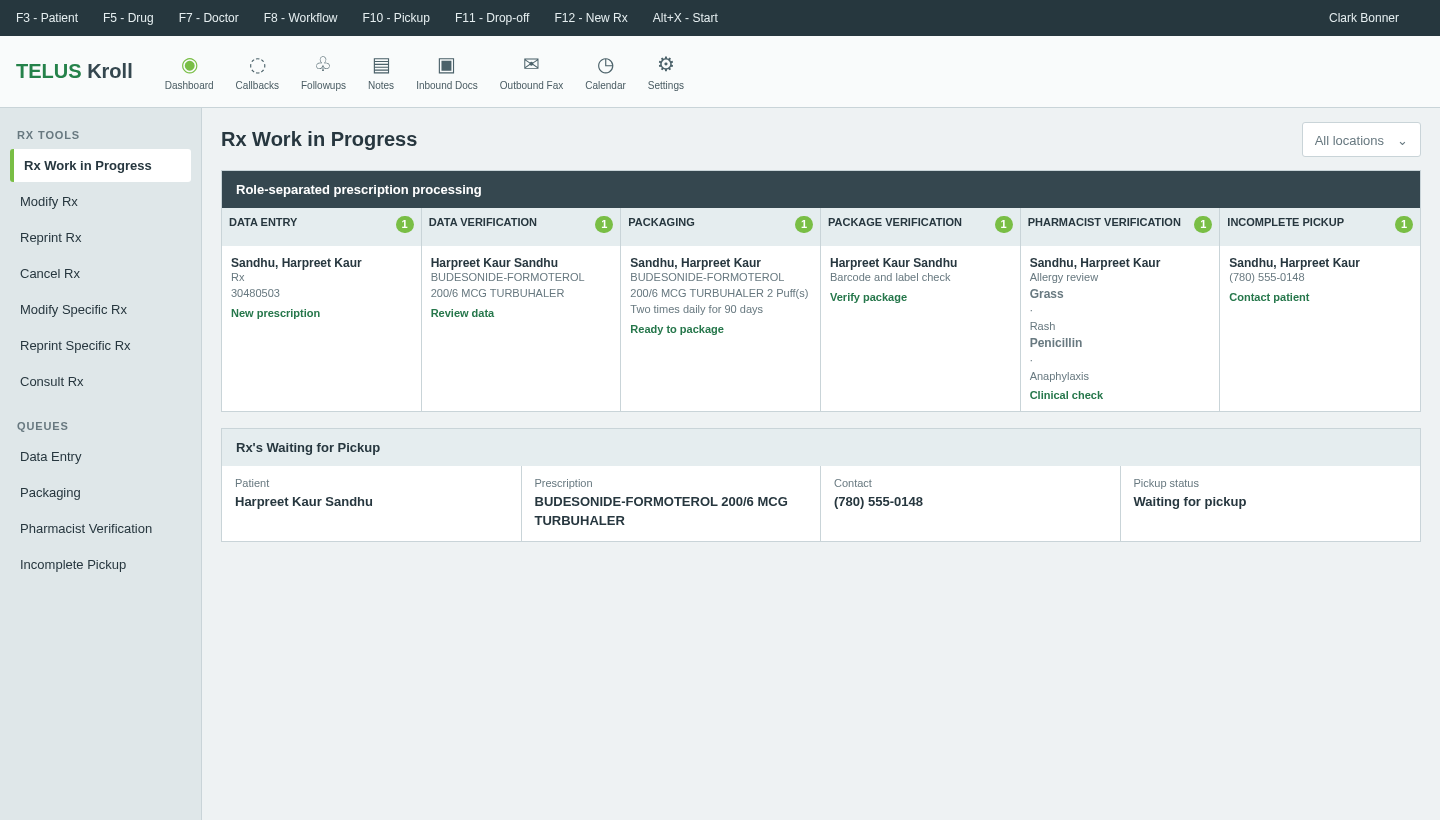Click the Incomplete Pickup count badge

pyautogui.click(x=1404, y=224)
